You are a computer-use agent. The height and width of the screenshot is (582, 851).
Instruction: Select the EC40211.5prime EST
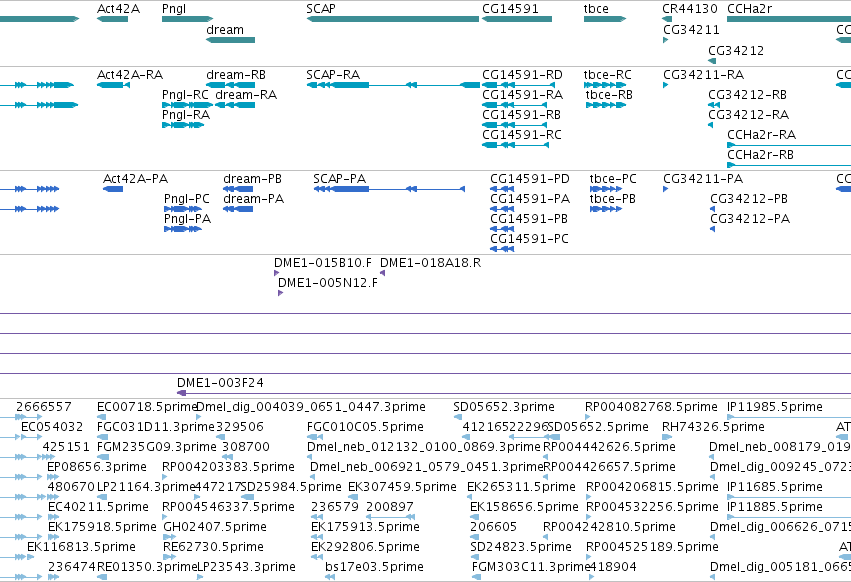53,517
